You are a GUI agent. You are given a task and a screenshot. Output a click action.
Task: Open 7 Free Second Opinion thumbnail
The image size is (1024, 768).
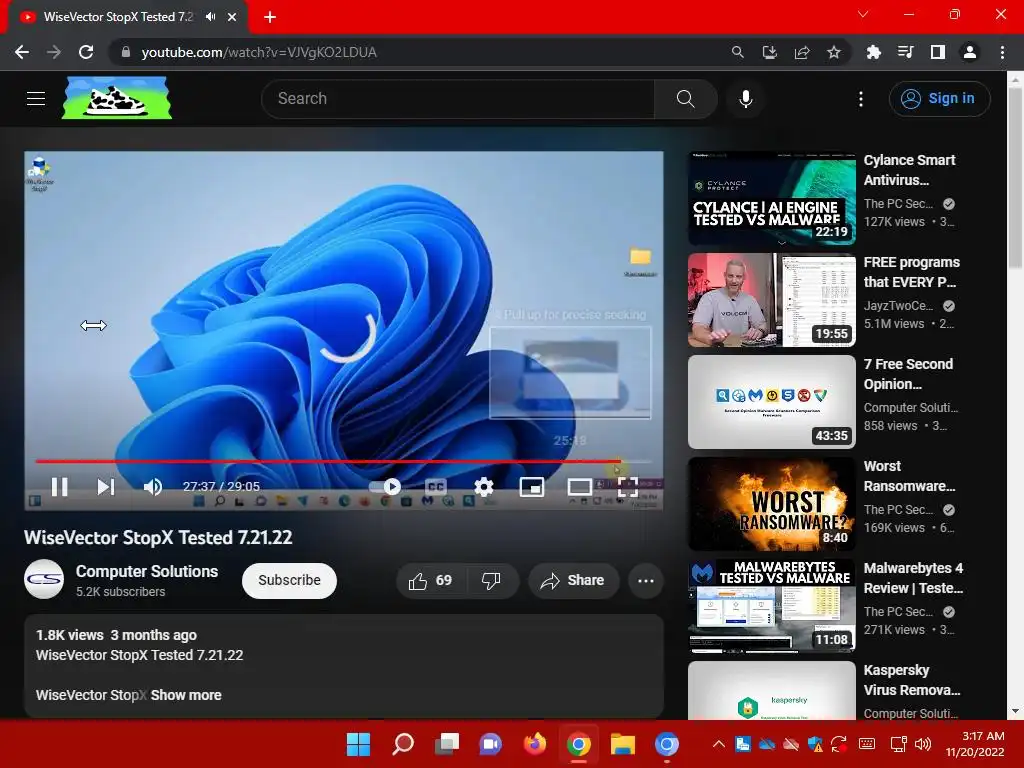772,402
